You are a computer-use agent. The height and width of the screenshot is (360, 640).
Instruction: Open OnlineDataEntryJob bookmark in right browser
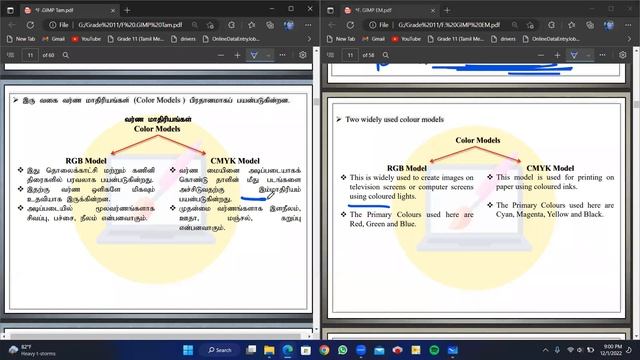click(x=551, y=39)
